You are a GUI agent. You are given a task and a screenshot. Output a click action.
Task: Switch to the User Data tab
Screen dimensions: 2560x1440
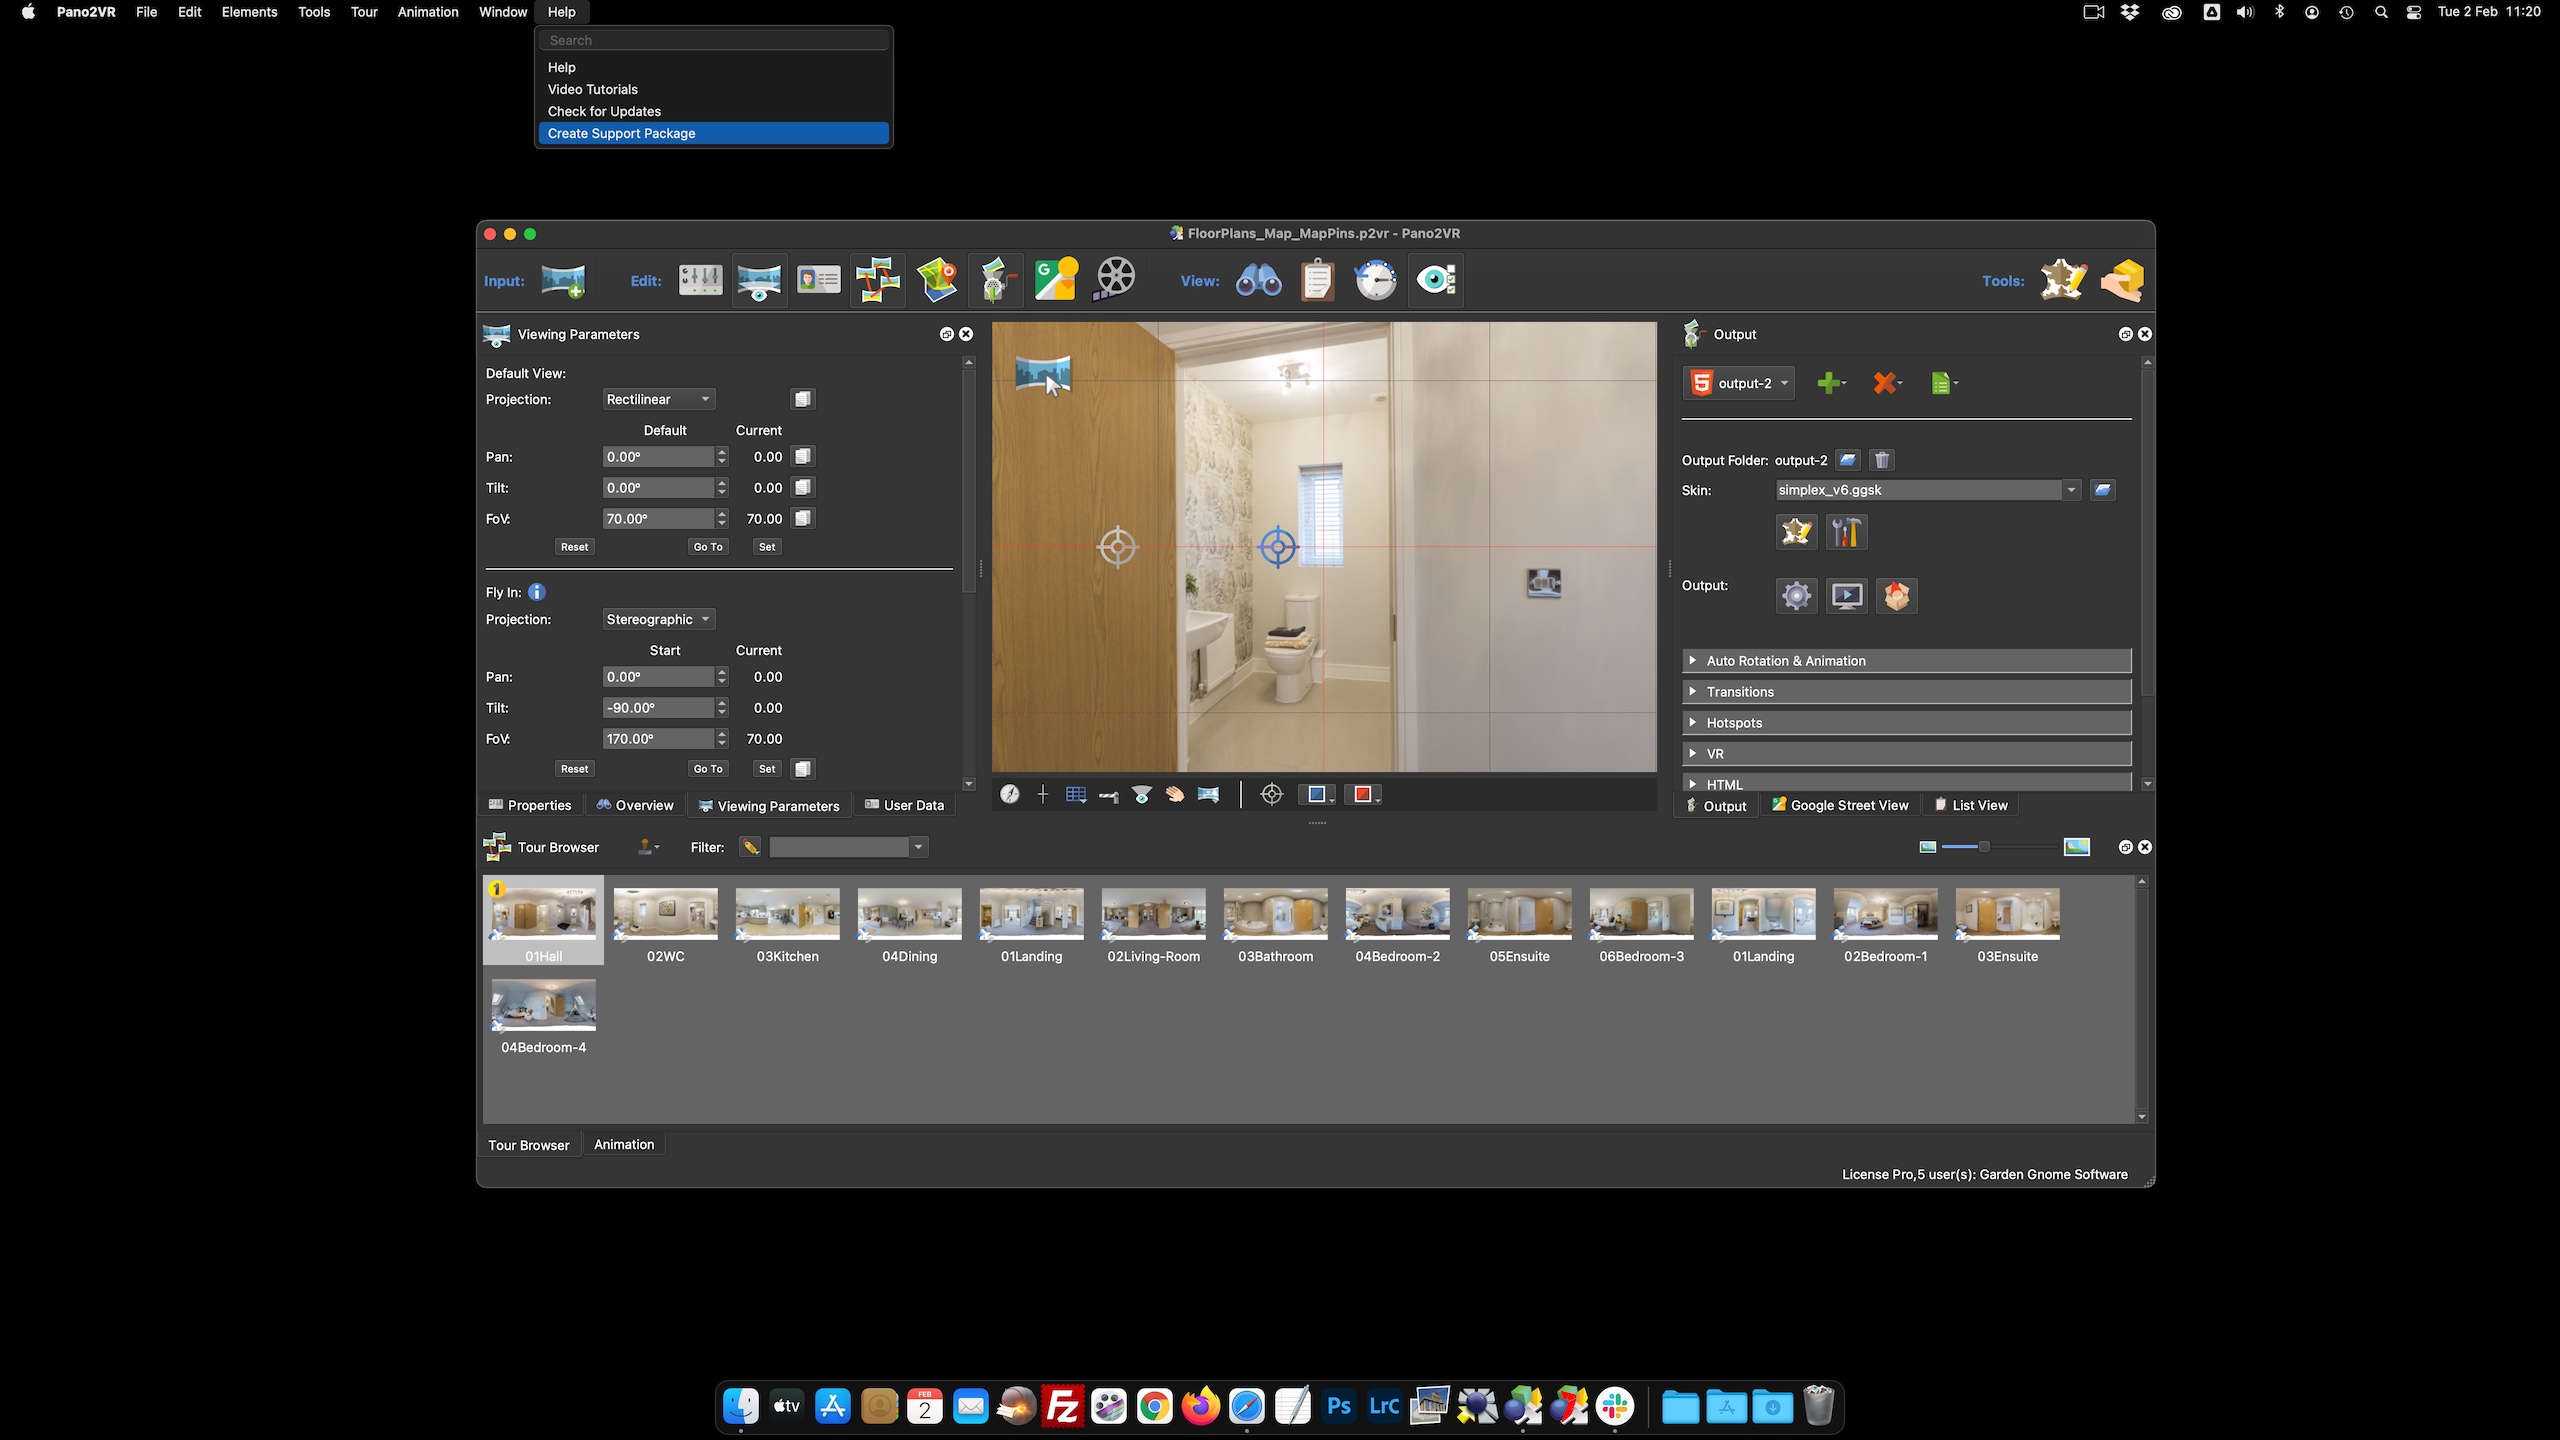coord(904,805)
